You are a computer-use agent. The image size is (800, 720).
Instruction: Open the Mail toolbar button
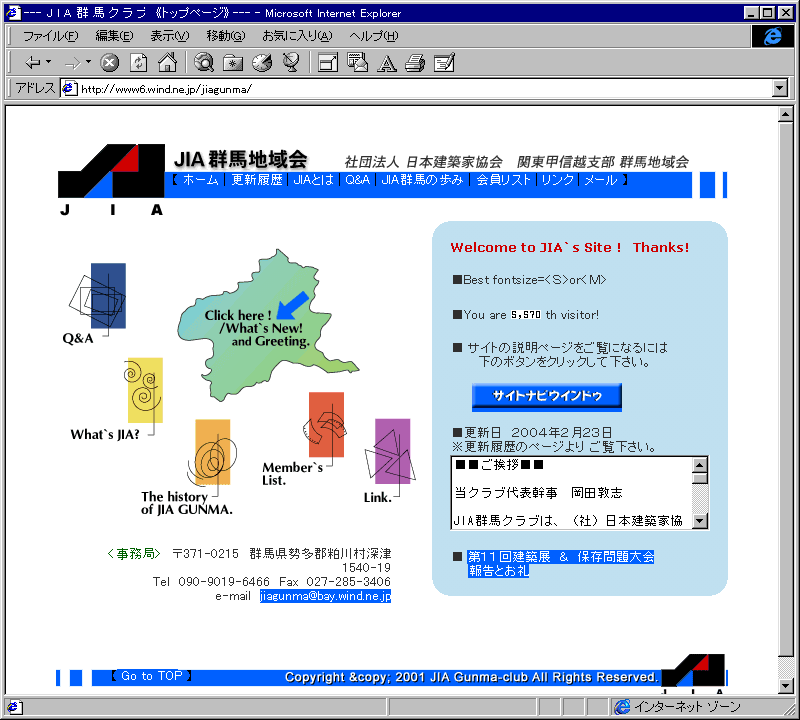point(357,63)
